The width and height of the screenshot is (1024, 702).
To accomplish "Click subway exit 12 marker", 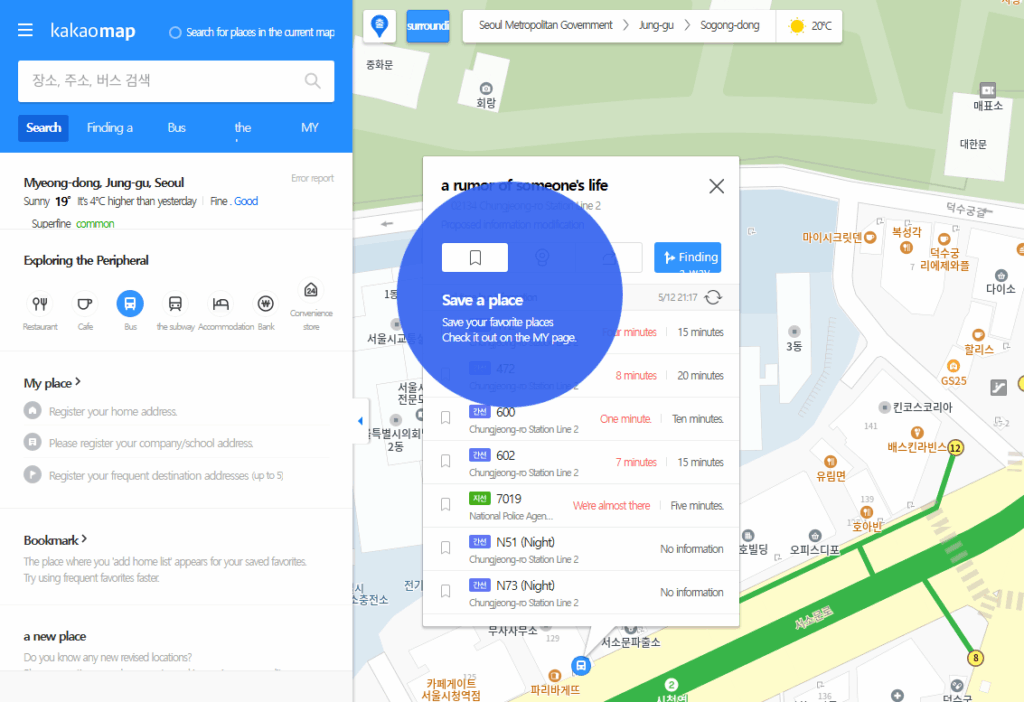I will coord(955,448).
